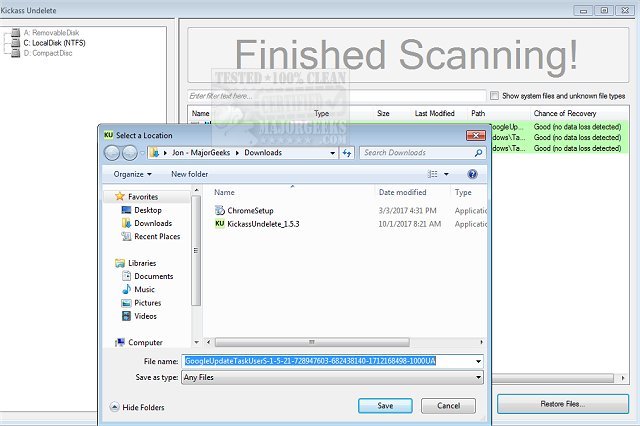Click the Music note icon
The image size is (640, 426).
[x=127, y=289]
